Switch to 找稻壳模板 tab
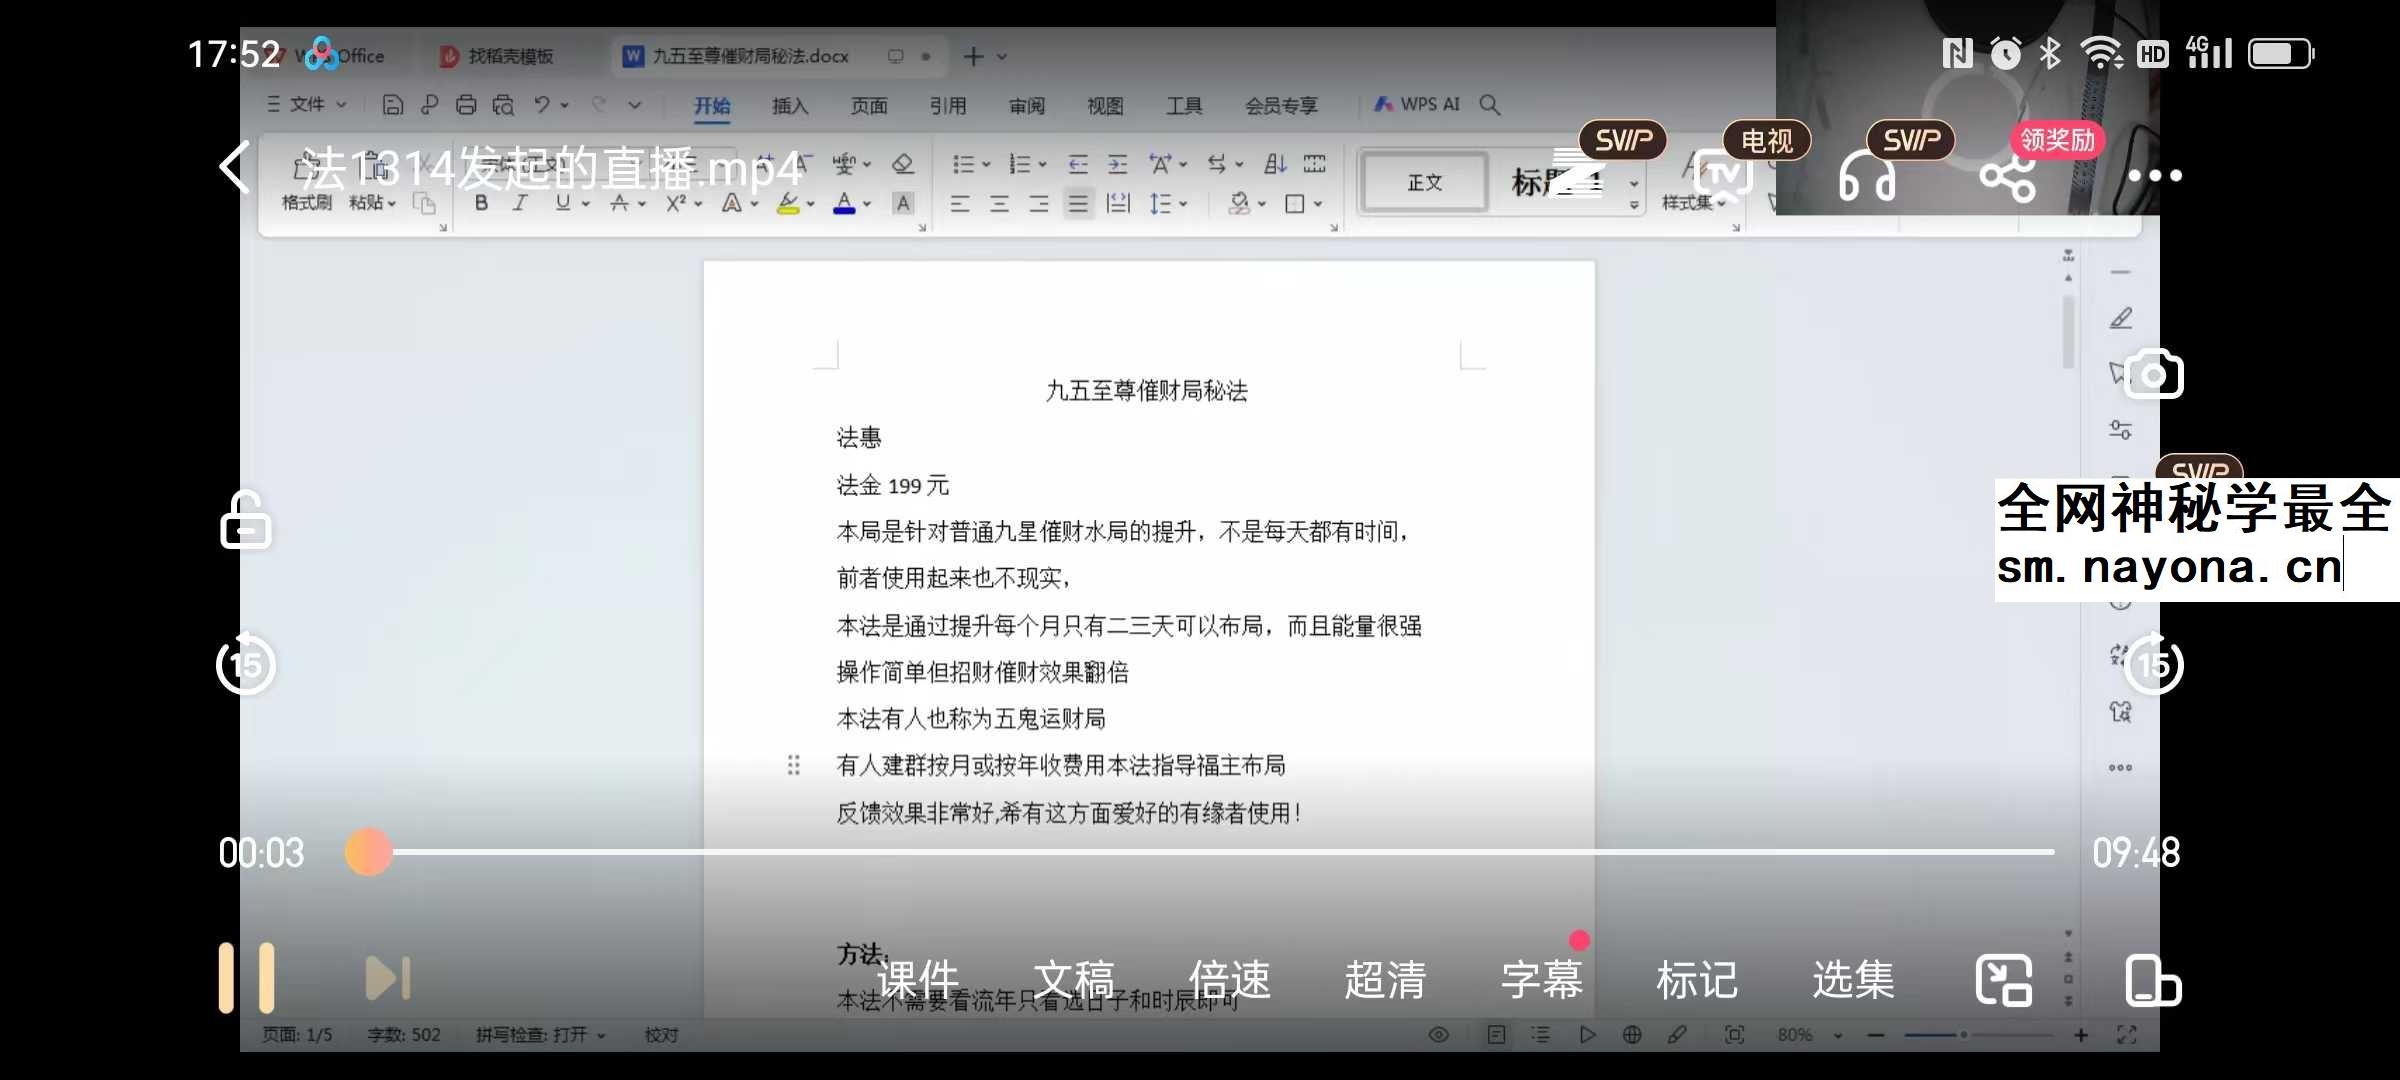This screenshot has height=1080, width=2400. 497,56
